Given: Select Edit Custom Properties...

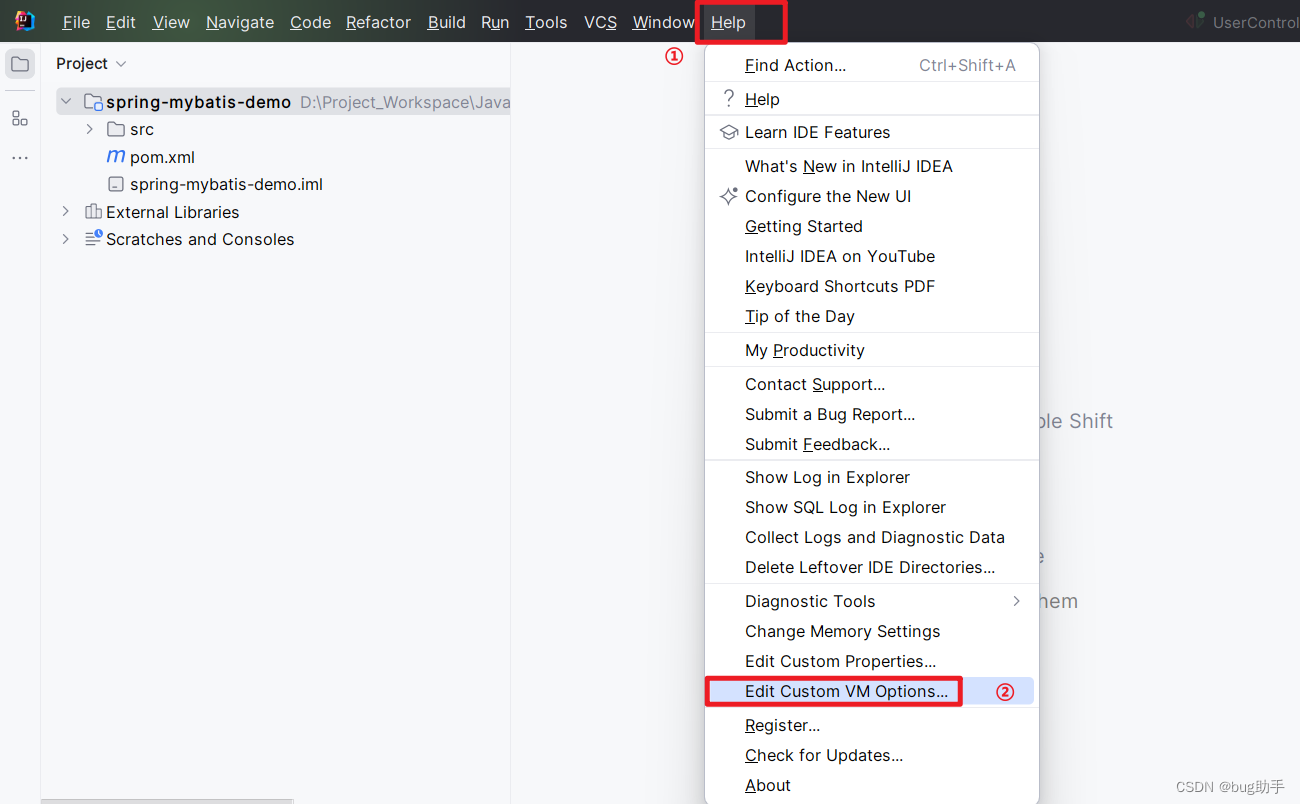Looking at the screenshot, I should [872, 661].
